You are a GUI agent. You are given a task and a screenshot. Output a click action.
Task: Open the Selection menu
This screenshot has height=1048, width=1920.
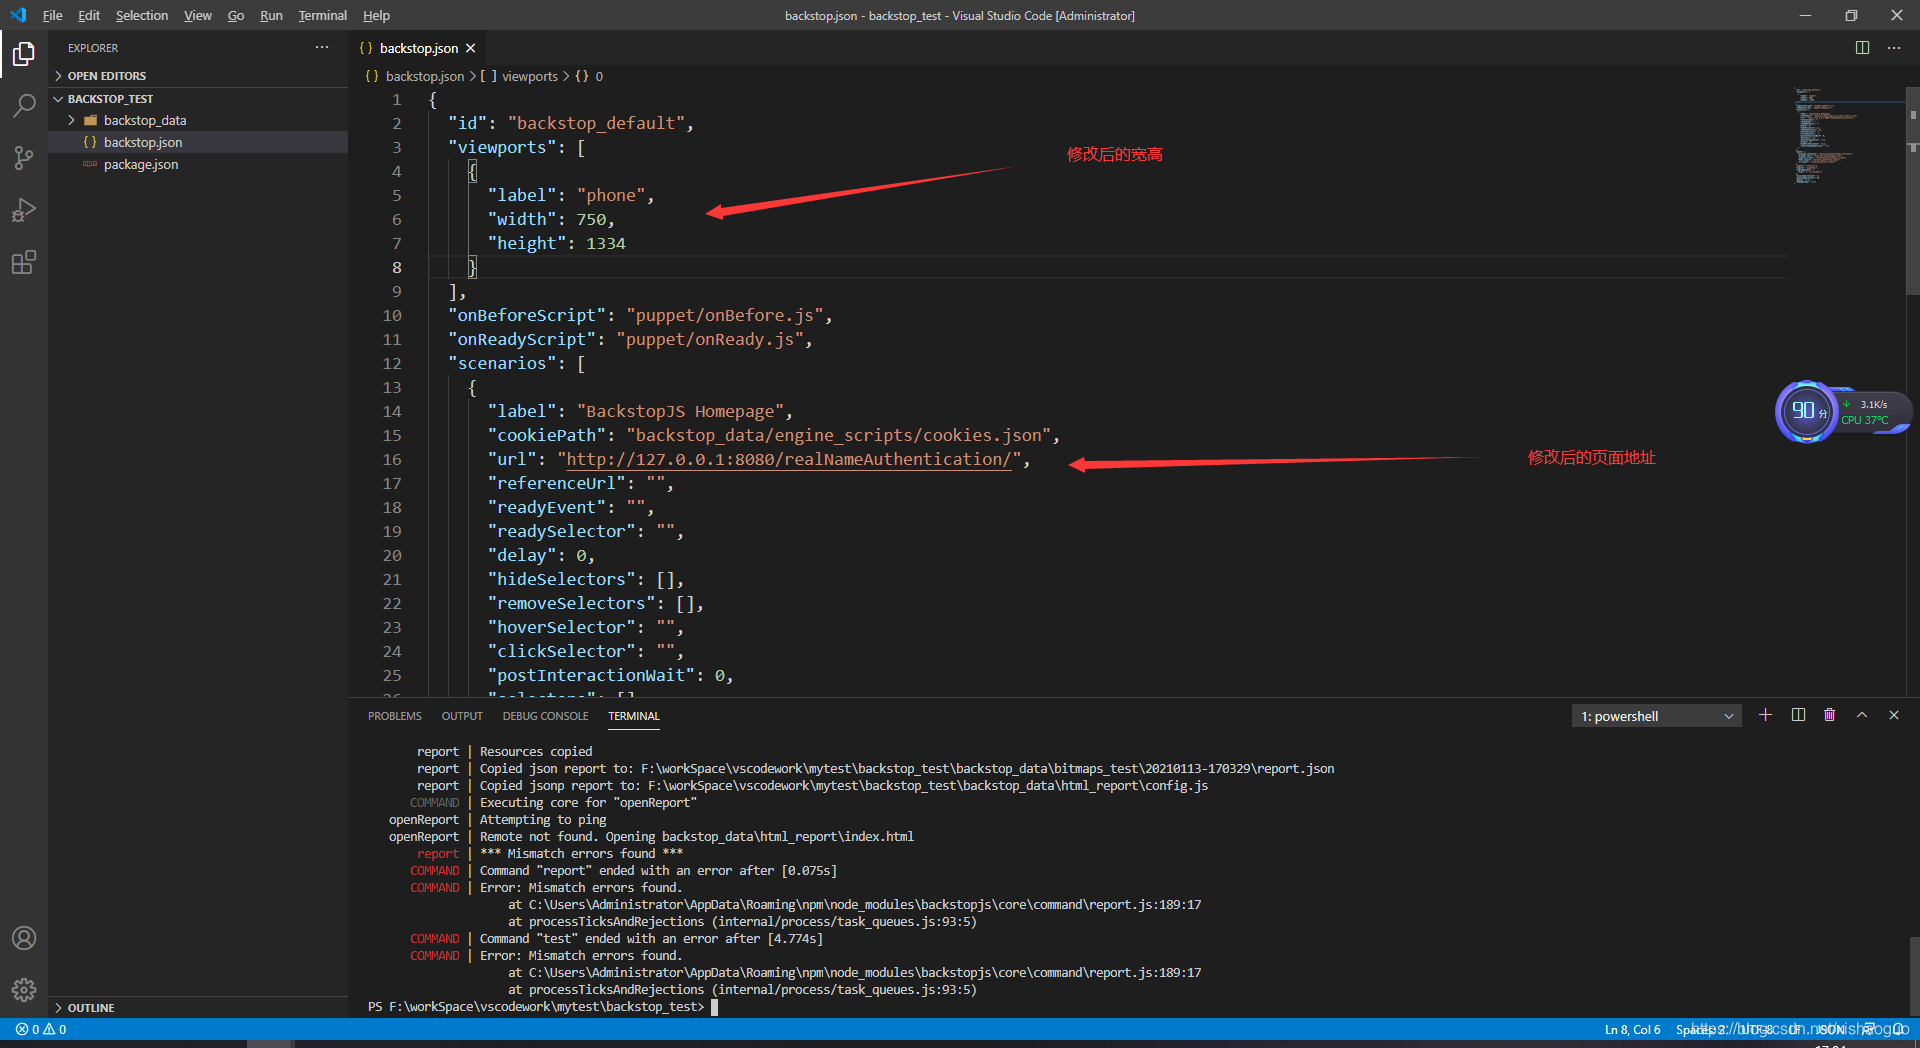(x=142, y=15)
